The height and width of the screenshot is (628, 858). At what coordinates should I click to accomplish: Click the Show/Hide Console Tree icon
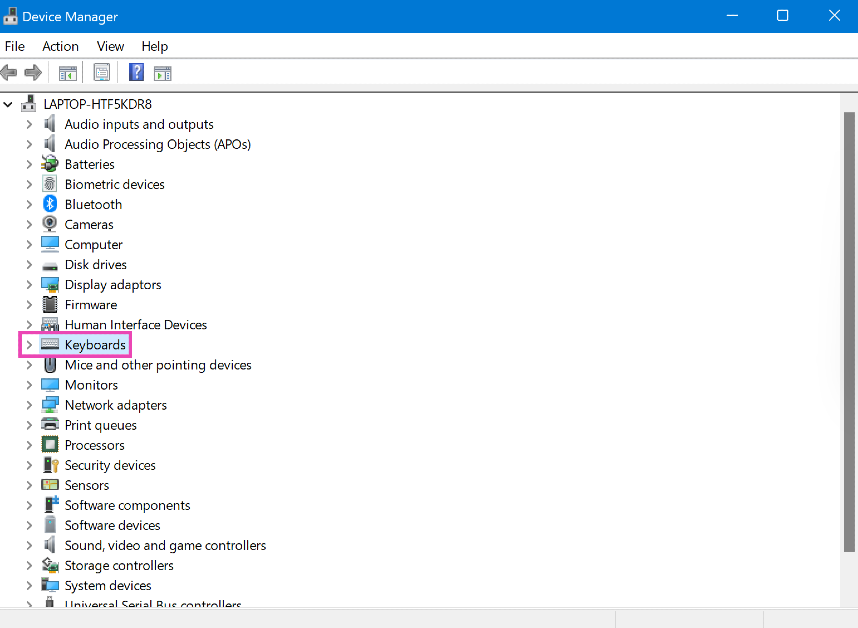67,72
